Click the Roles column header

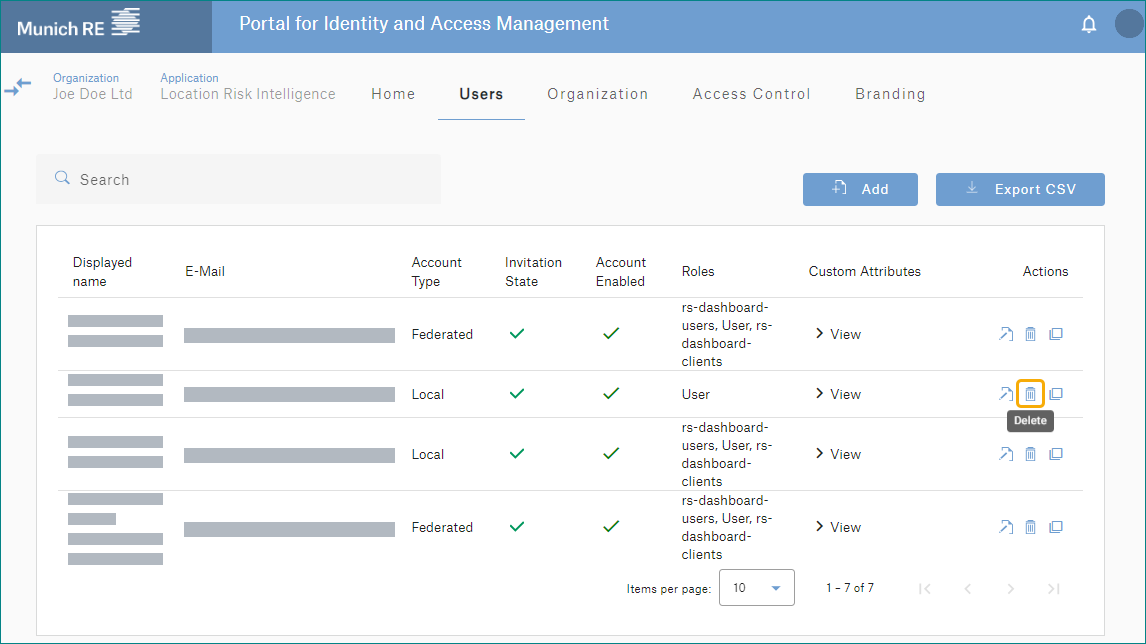point(698,271)
